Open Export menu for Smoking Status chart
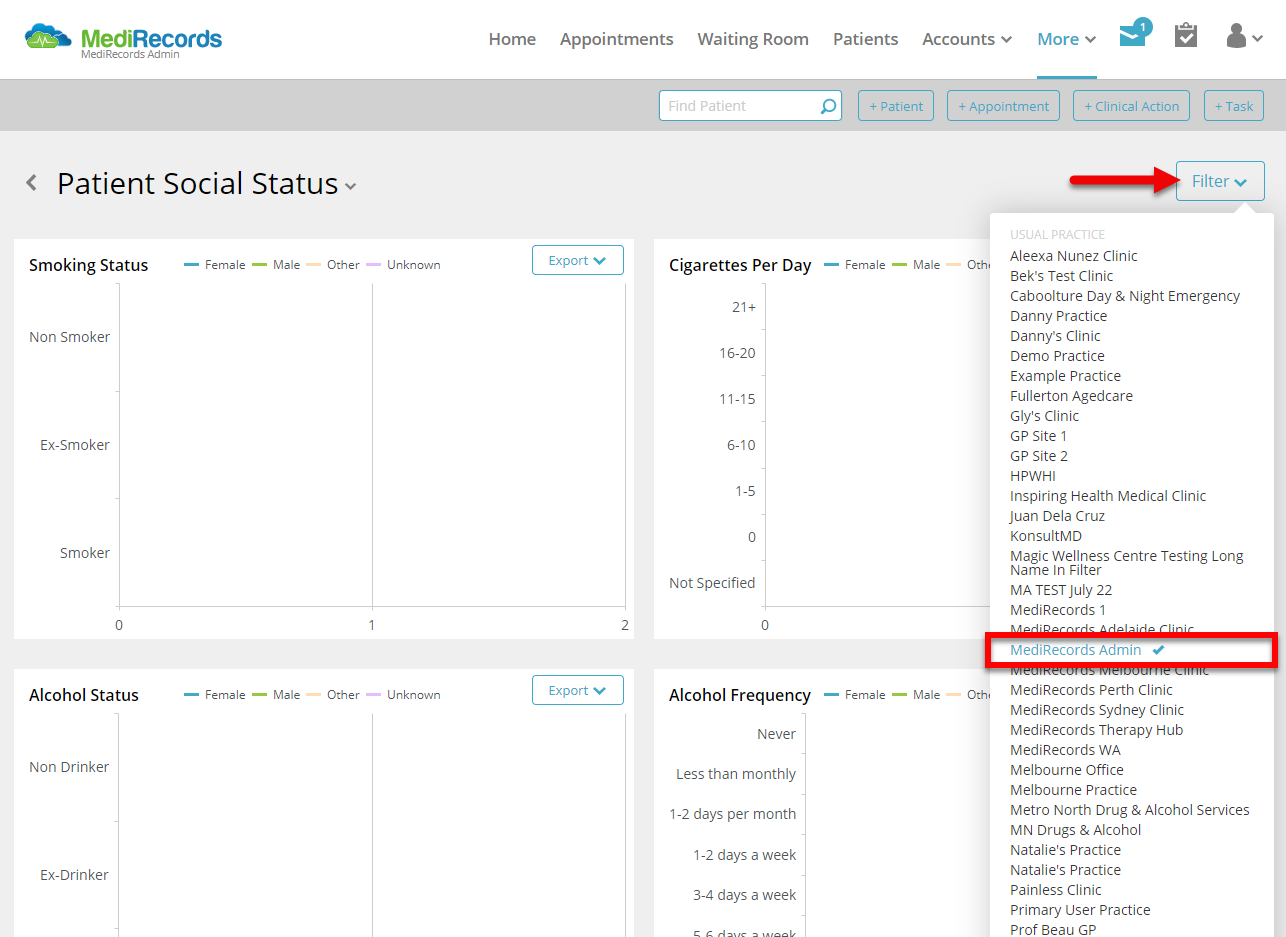Image resolution: width=1286 pixels, height=937 pixels. (x=578, y=260)
